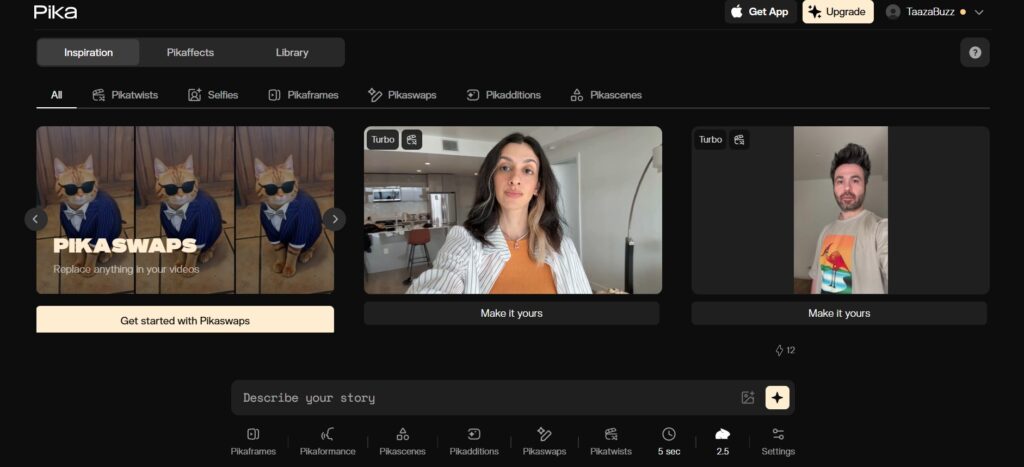Filter by Pikatwists category
The width and height of the screenshot is (1024, 467).
[x=125, y=95]
